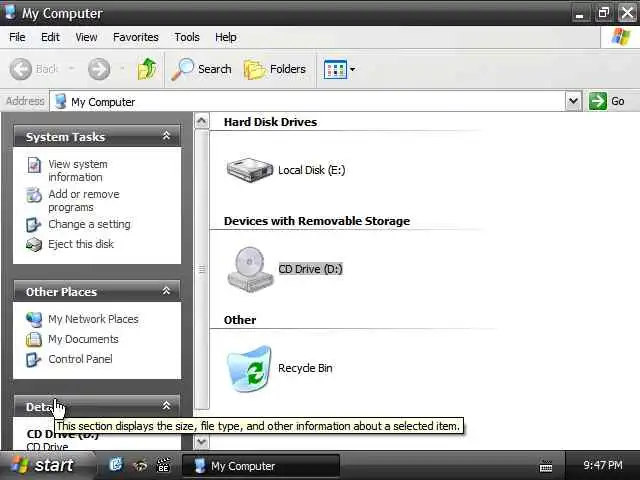Click My Documents icon

point(34,339)
